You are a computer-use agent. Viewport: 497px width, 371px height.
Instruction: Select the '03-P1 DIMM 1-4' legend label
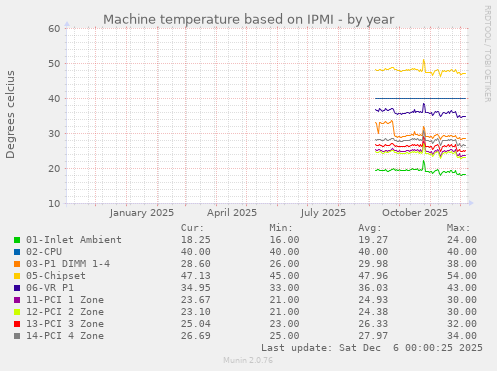click(x=68, y=264)
